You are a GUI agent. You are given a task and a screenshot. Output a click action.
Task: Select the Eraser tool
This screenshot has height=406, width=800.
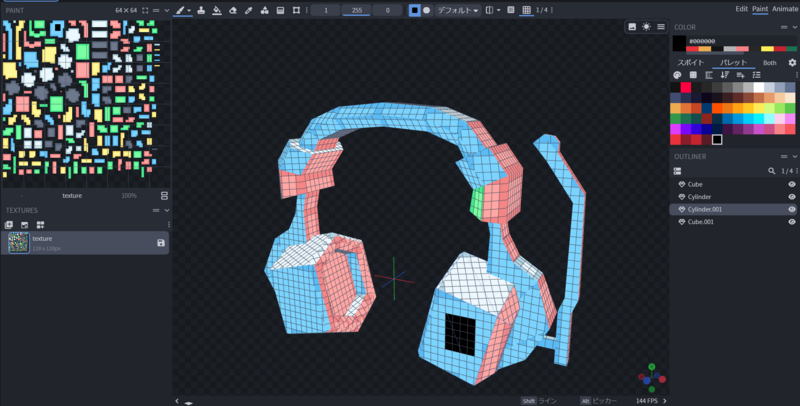(233, 10)
